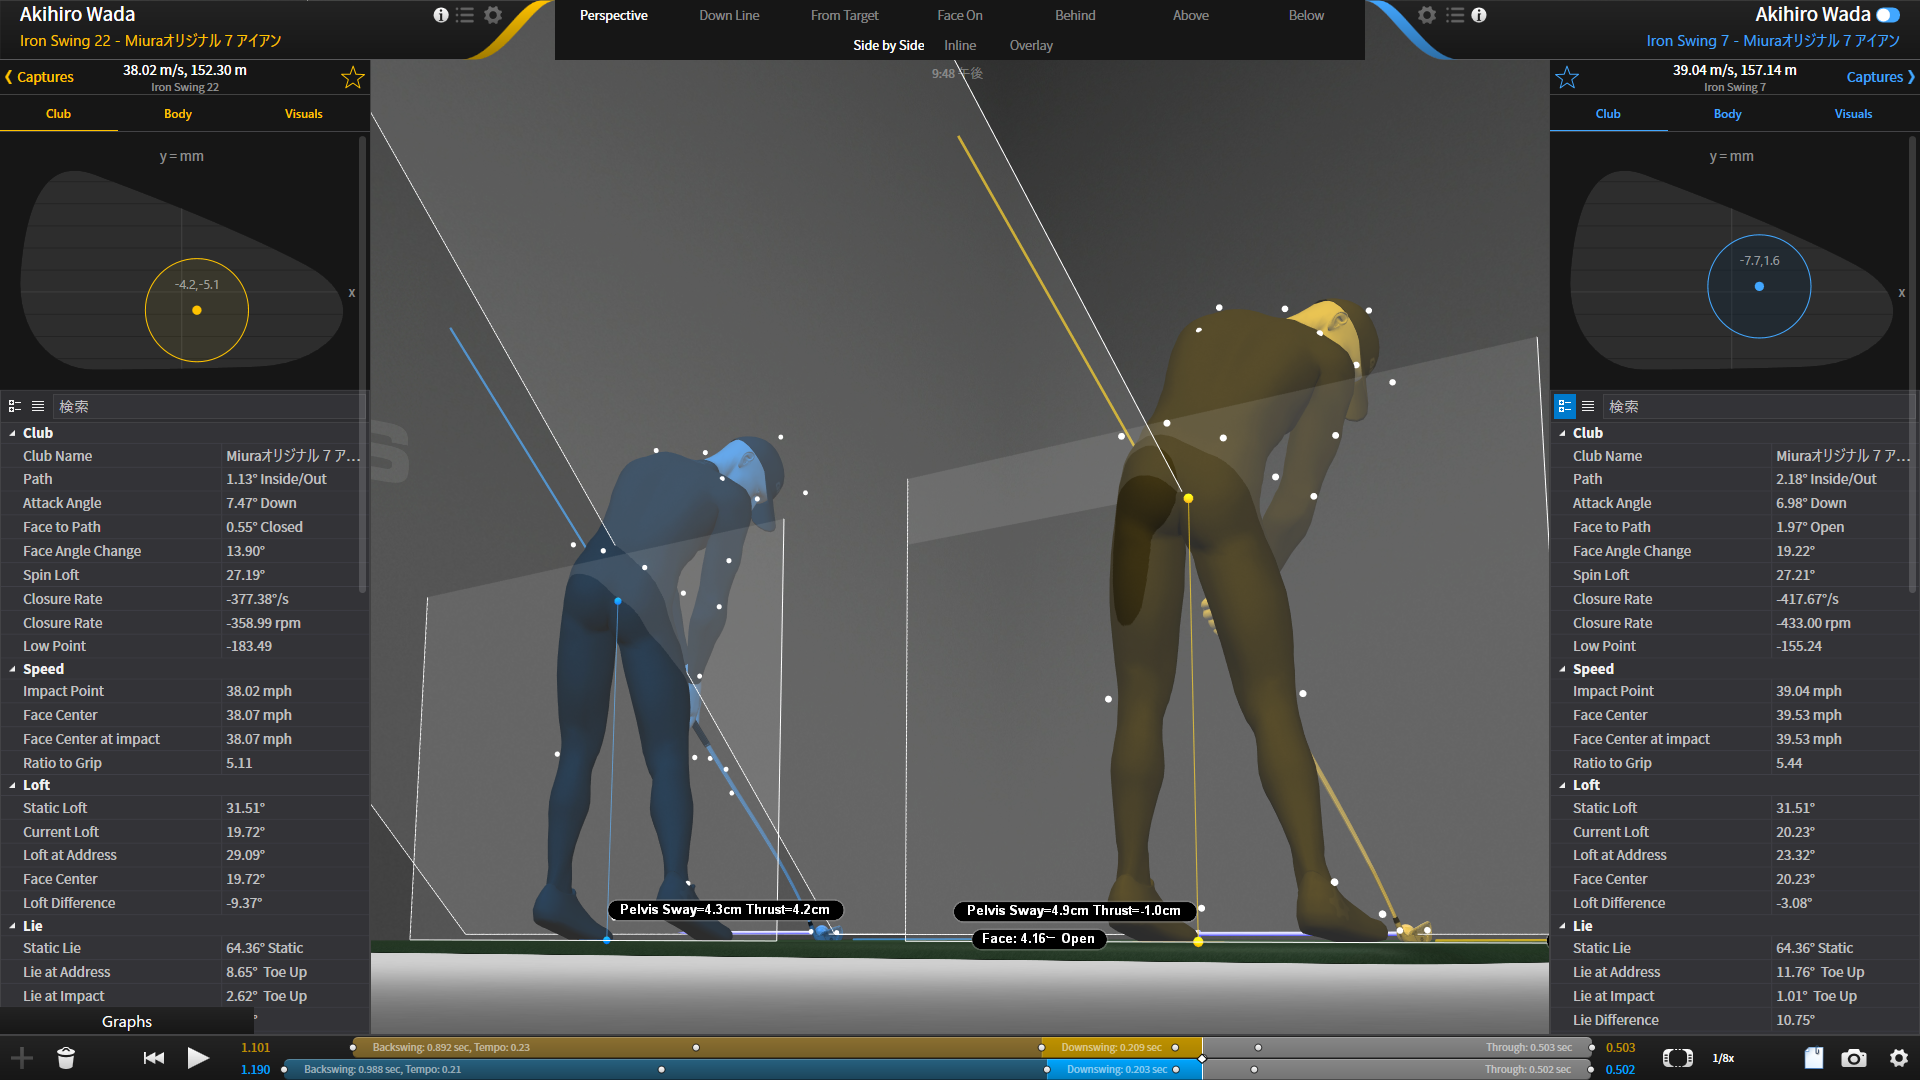Click the frame loop range icon
1920x1080 pixels.
tap(1677, 1058)
